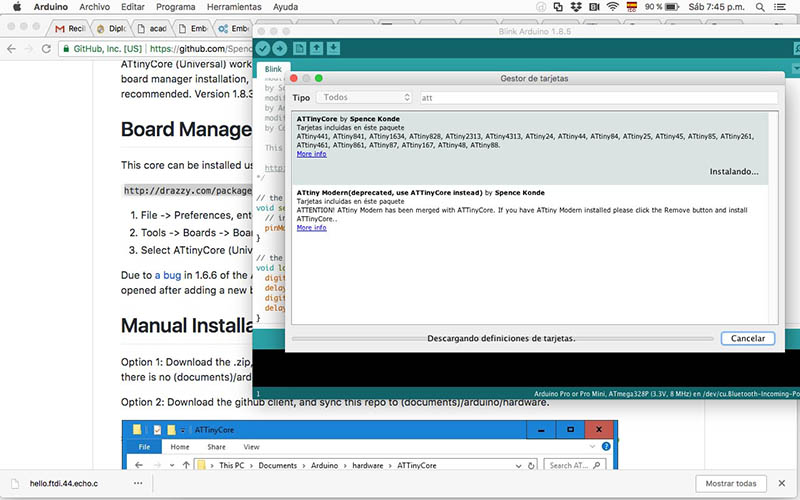Click the Cancelar button

(x=747, y=338)
